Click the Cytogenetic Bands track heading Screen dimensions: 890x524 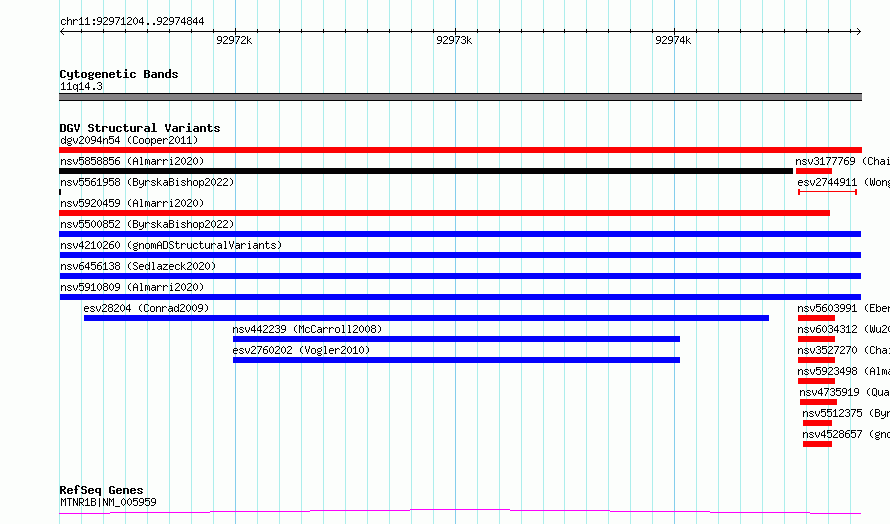(119, 74)
